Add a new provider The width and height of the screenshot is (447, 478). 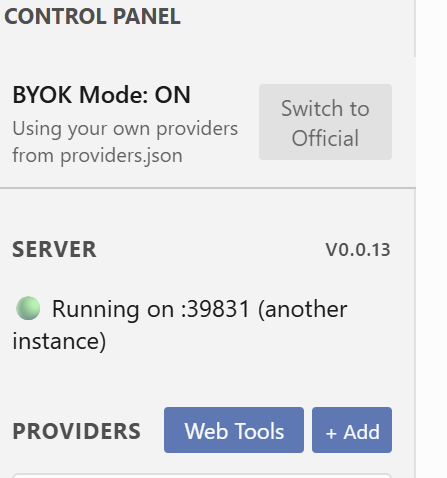coord(352,430)
